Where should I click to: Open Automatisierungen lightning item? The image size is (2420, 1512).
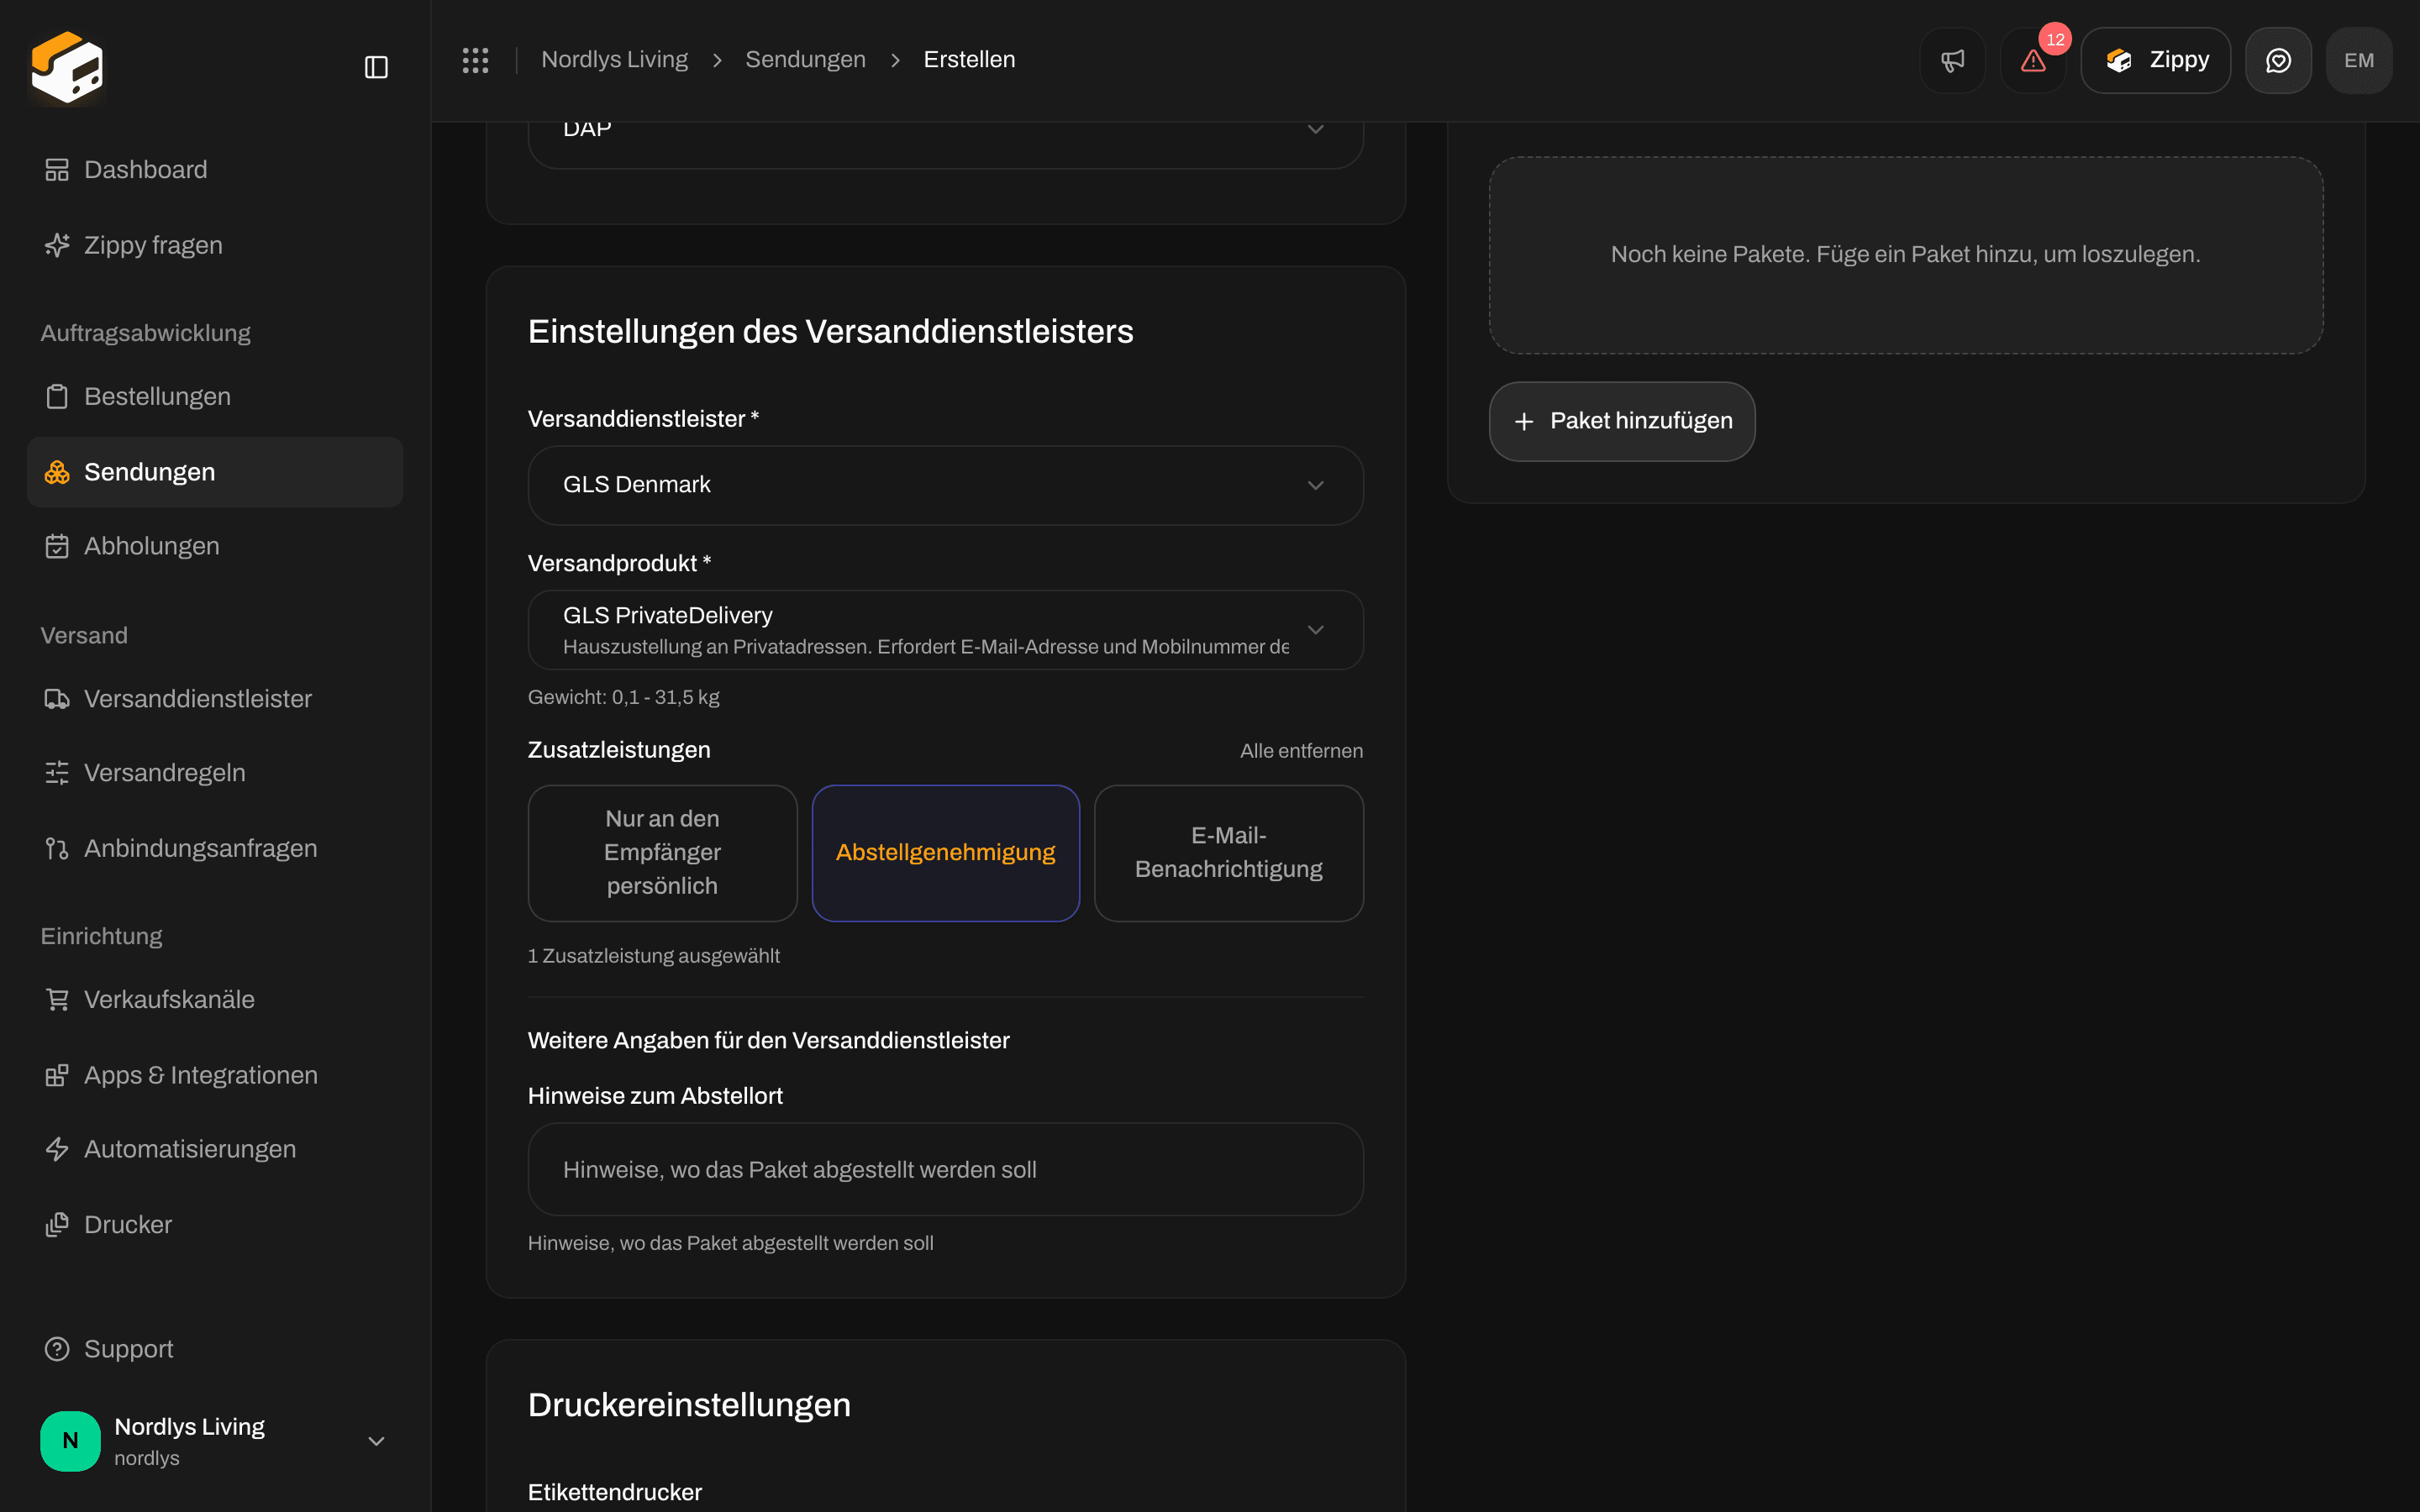pyautogui.click(x=215, y=1149)
